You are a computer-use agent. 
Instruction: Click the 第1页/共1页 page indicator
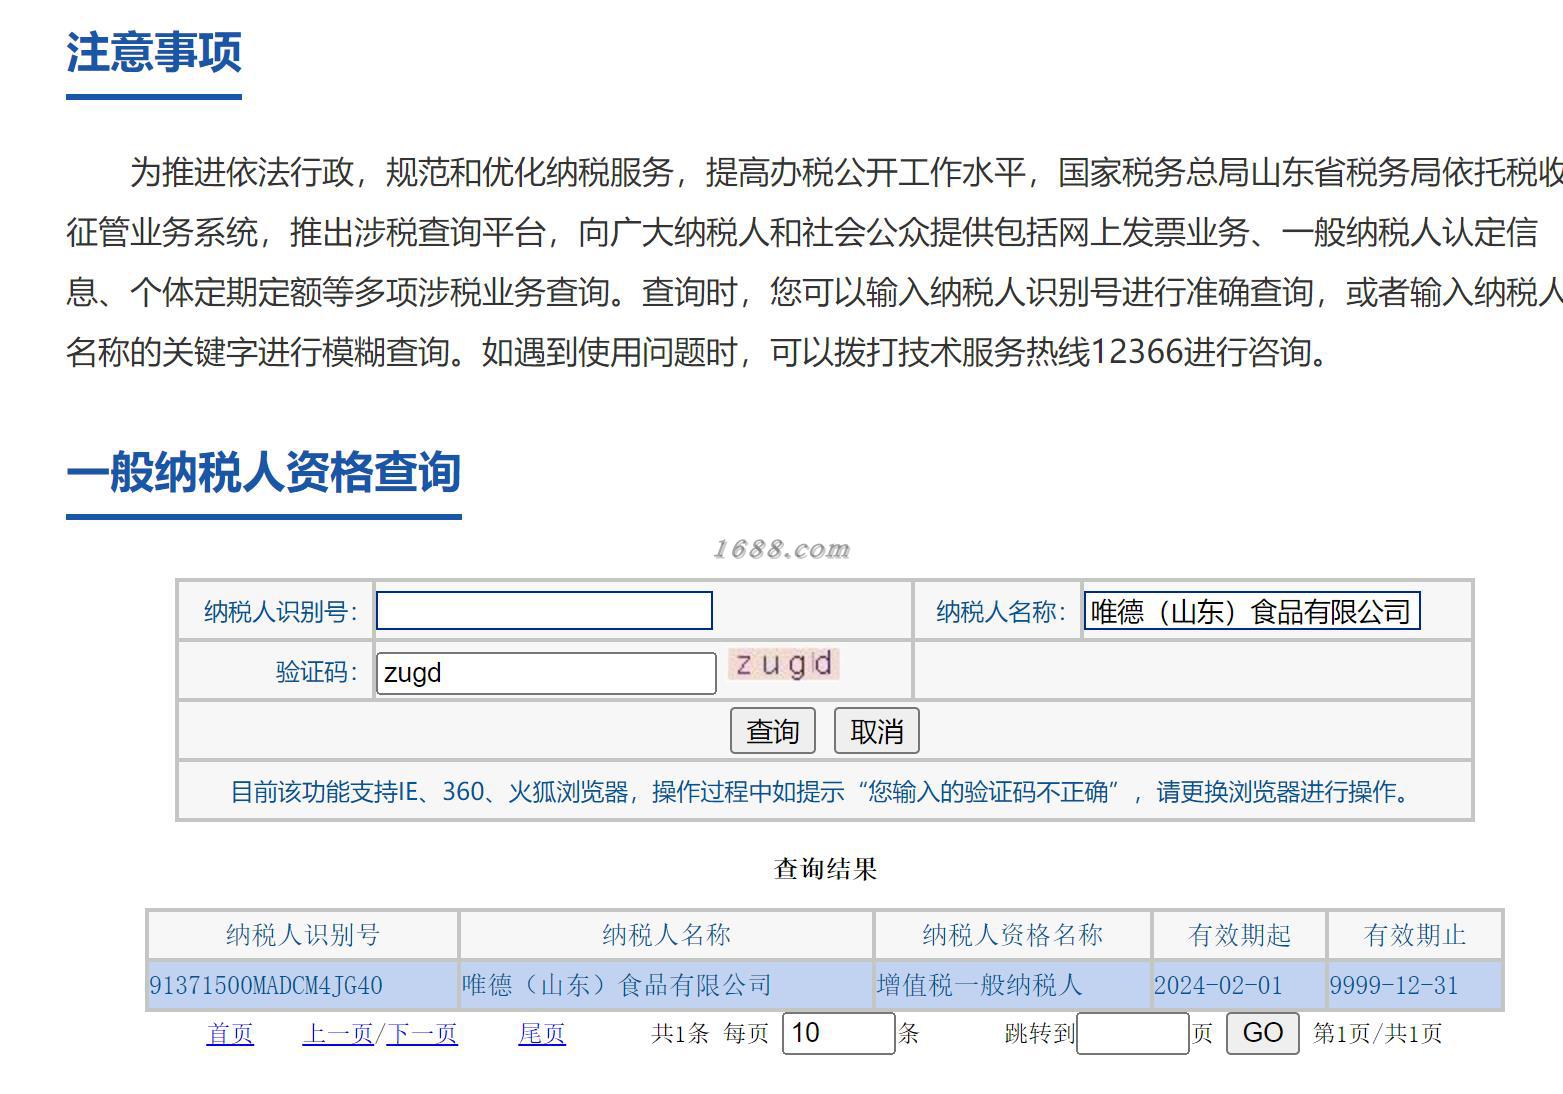coord(1377,1033)
